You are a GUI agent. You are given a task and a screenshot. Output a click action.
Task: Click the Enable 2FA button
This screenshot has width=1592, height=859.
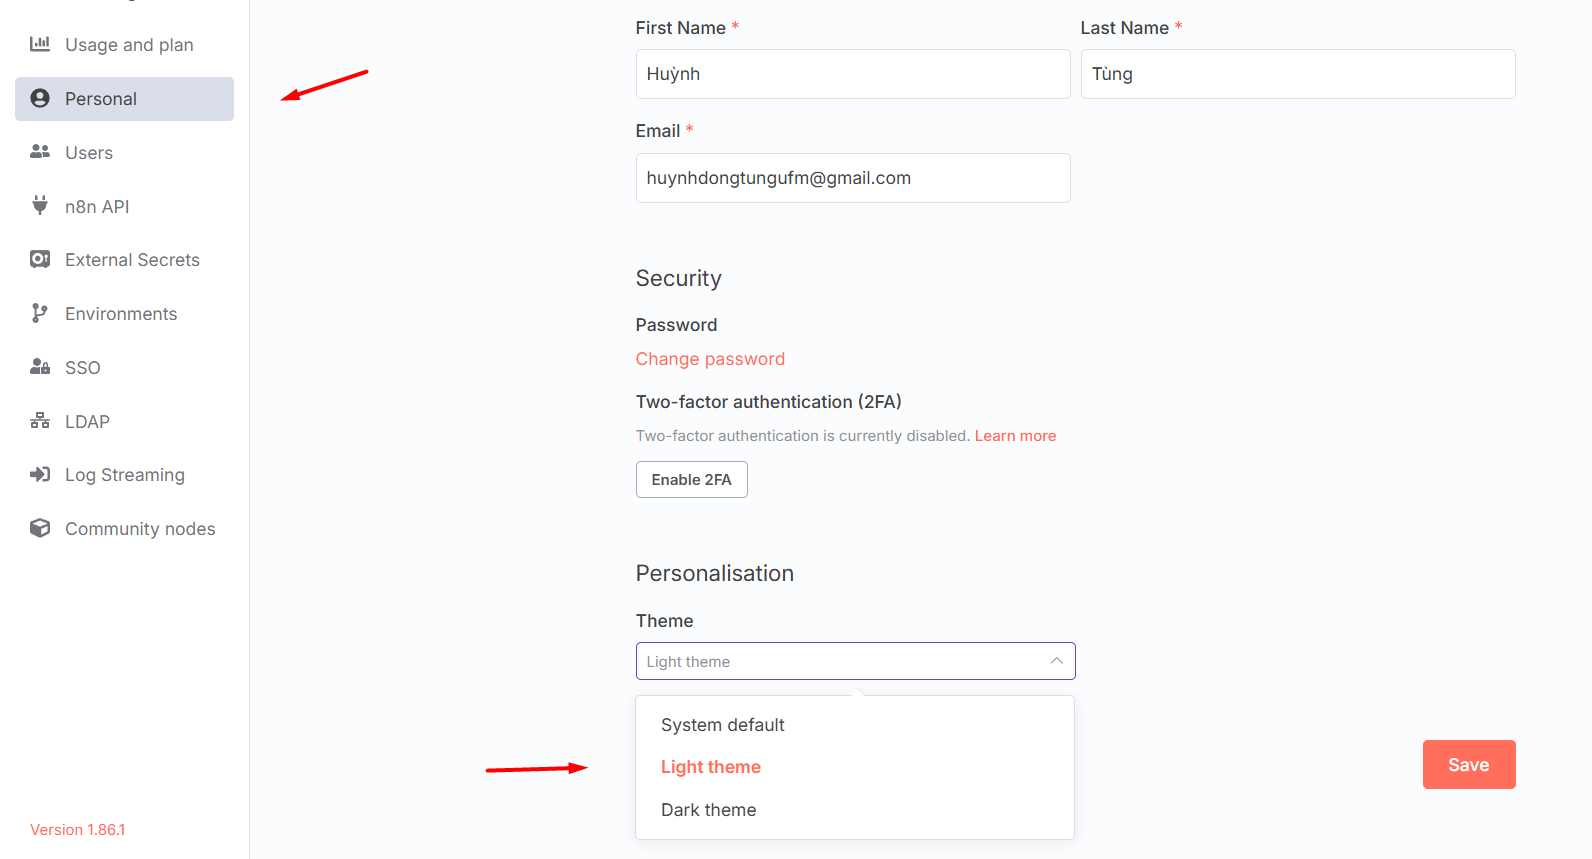691,479
